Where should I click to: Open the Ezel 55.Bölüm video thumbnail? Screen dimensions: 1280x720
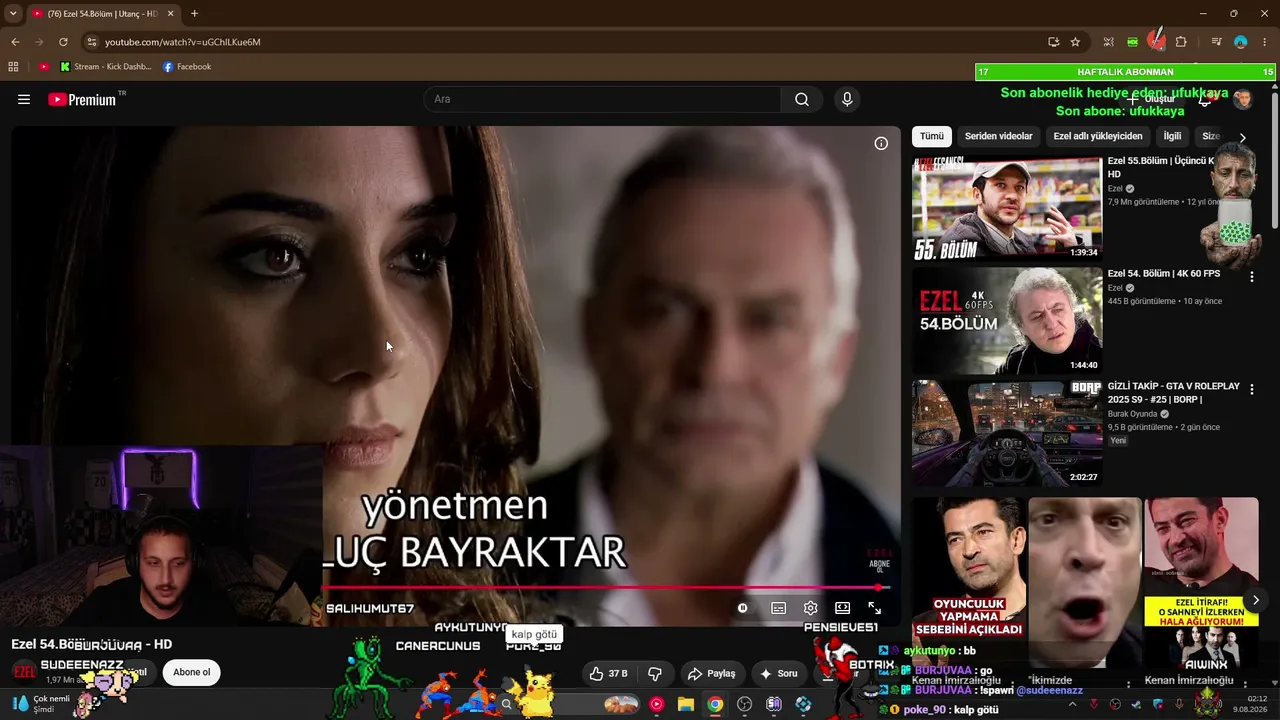(1007, 209)
